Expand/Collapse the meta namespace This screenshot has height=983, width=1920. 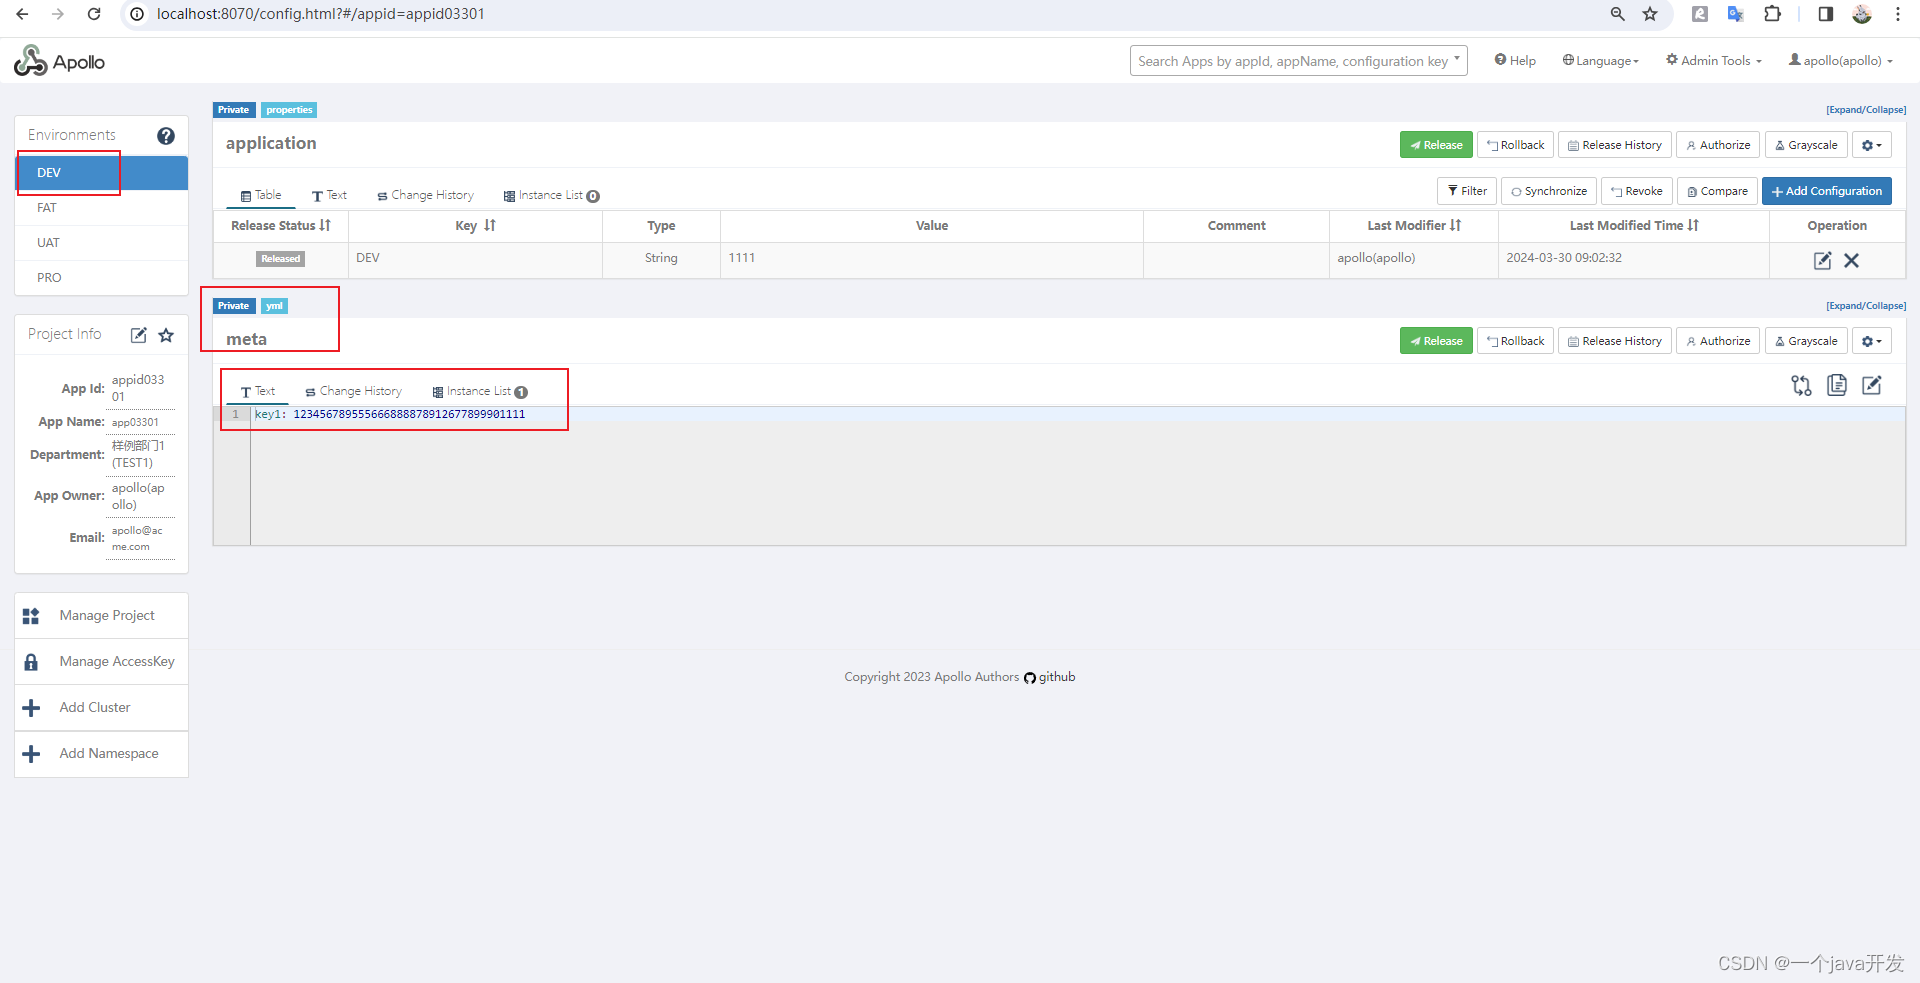(1866, 306)
